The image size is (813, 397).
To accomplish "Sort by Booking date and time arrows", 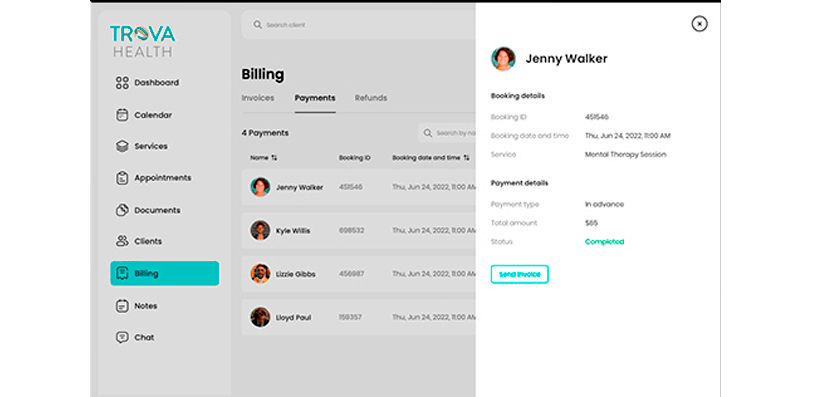I will (467, 158).
